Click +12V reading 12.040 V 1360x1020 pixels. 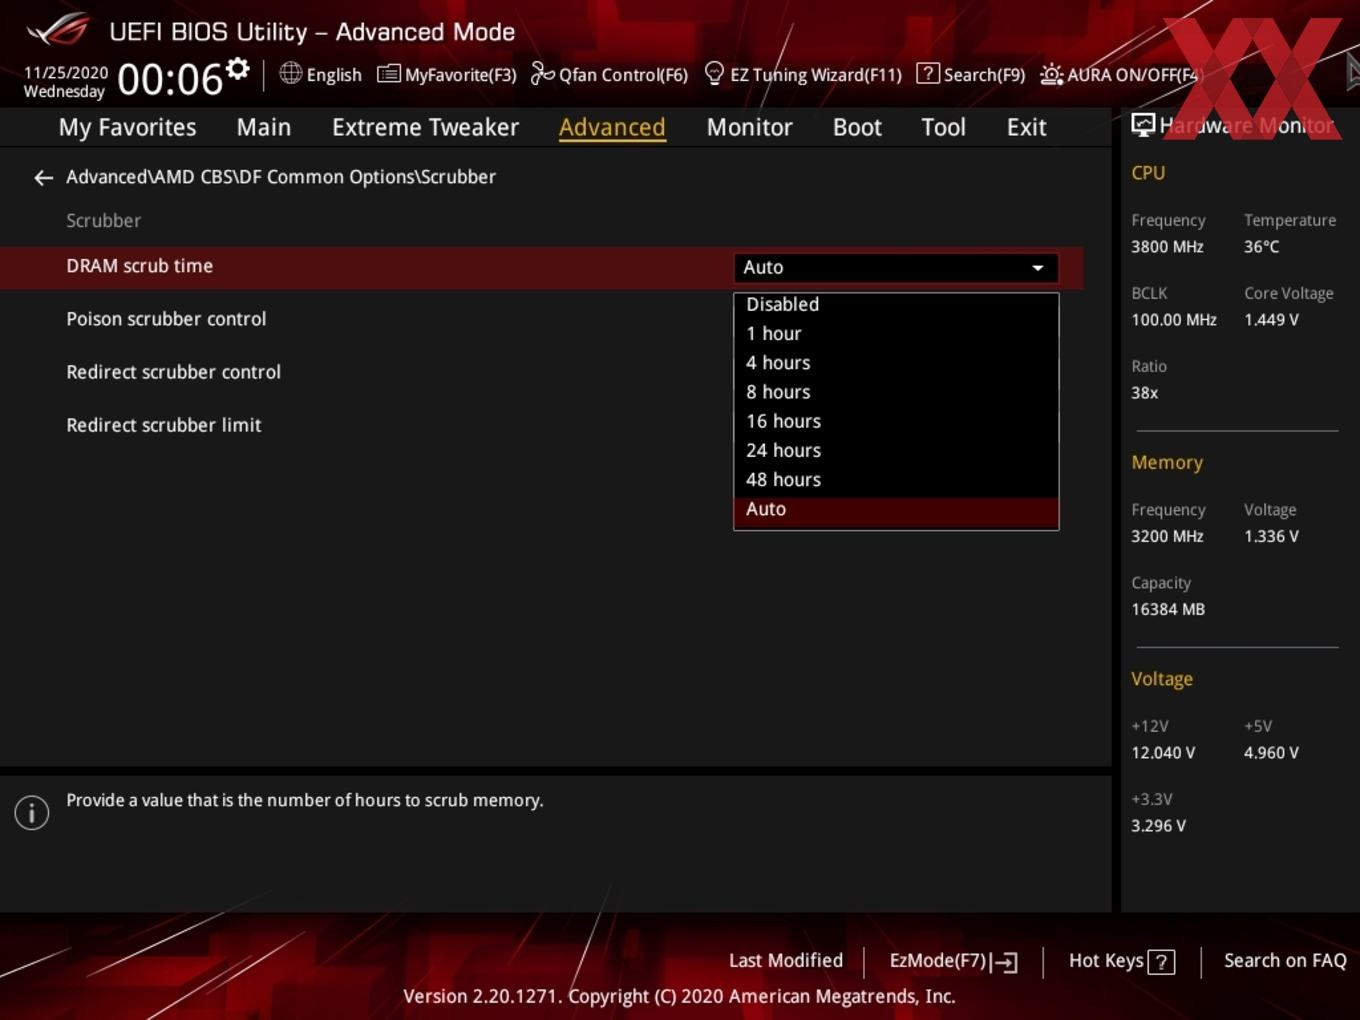[x=1163, y=753]
